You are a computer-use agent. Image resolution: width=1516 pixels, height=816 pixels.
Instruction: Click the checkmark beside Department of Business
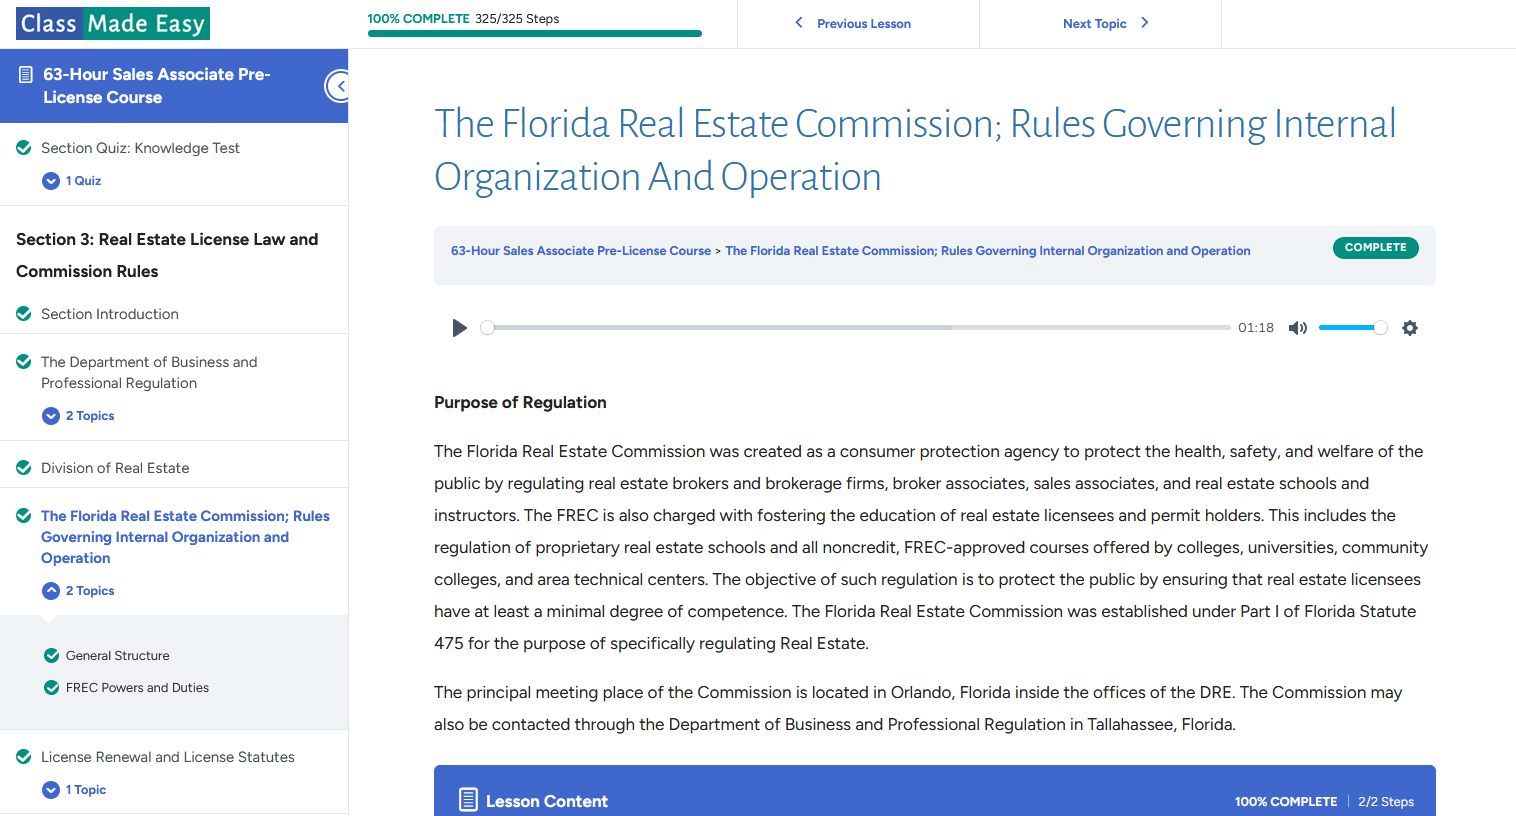tap(24, 362)
